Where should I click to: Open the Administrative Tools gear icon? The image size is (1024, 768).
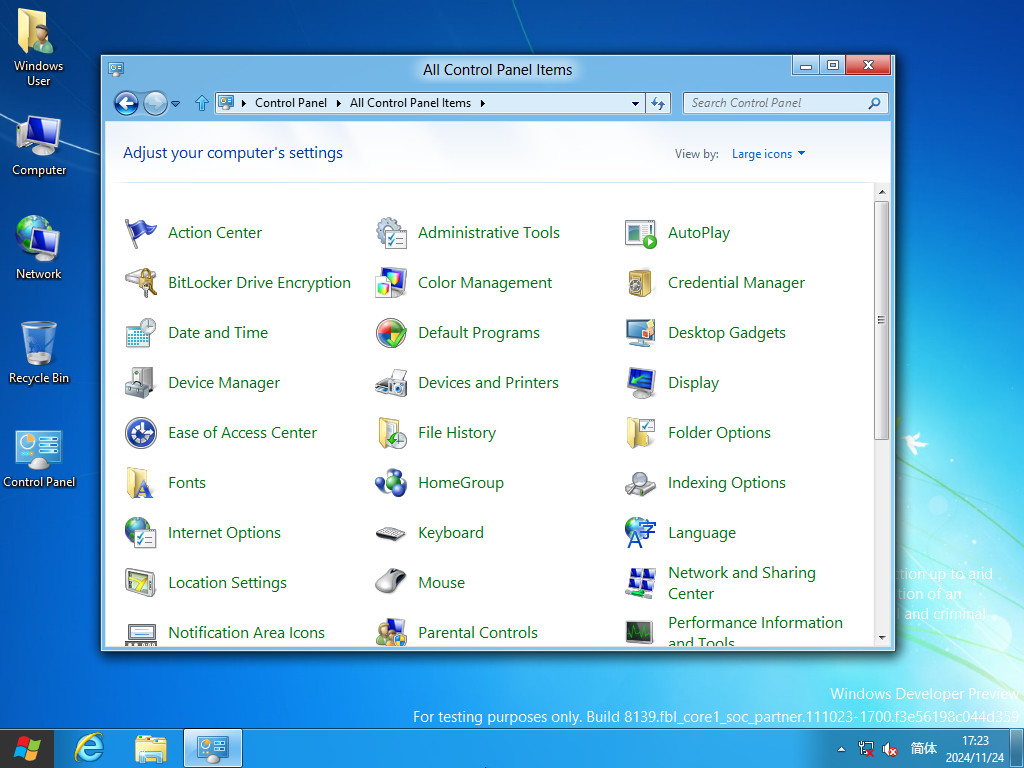pyautogui.click(x=391, y=233)
